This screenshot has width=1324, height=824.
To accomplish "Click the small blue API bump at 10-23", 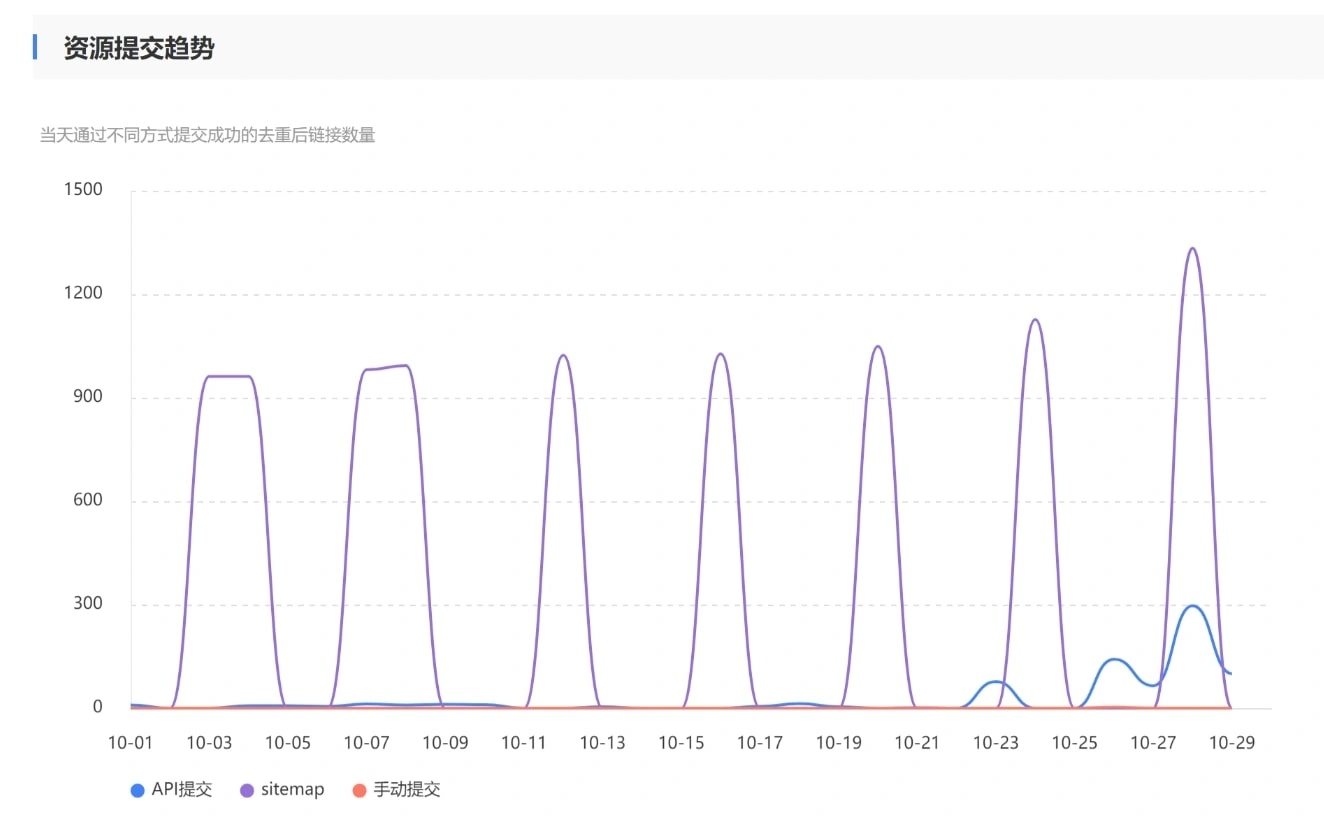I will (x=994, y=682).
